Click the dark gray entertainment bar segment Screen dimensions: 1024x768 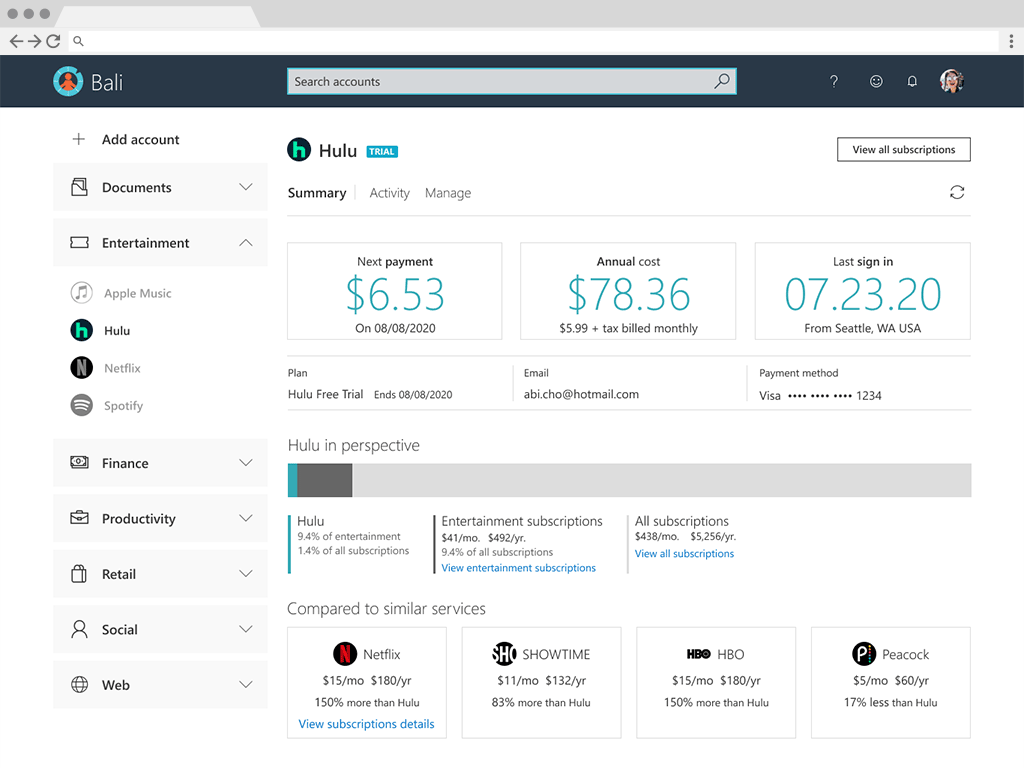[x=325, y=480]
